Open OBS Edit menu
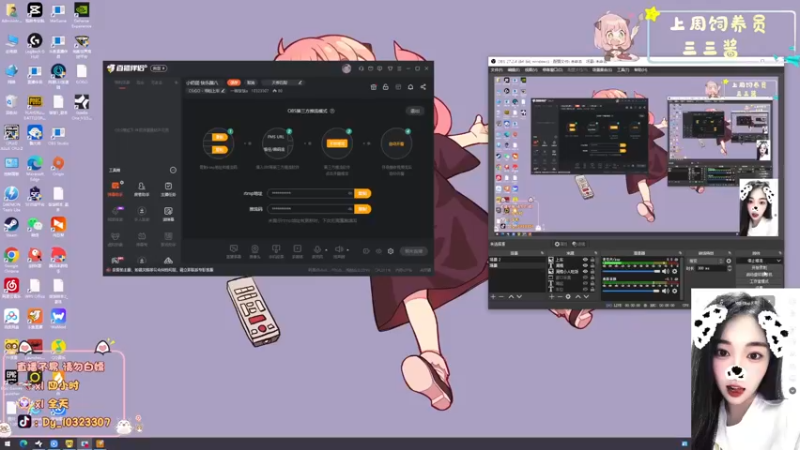The width and height of the screenshot is (800, 450). coord(514,70)
